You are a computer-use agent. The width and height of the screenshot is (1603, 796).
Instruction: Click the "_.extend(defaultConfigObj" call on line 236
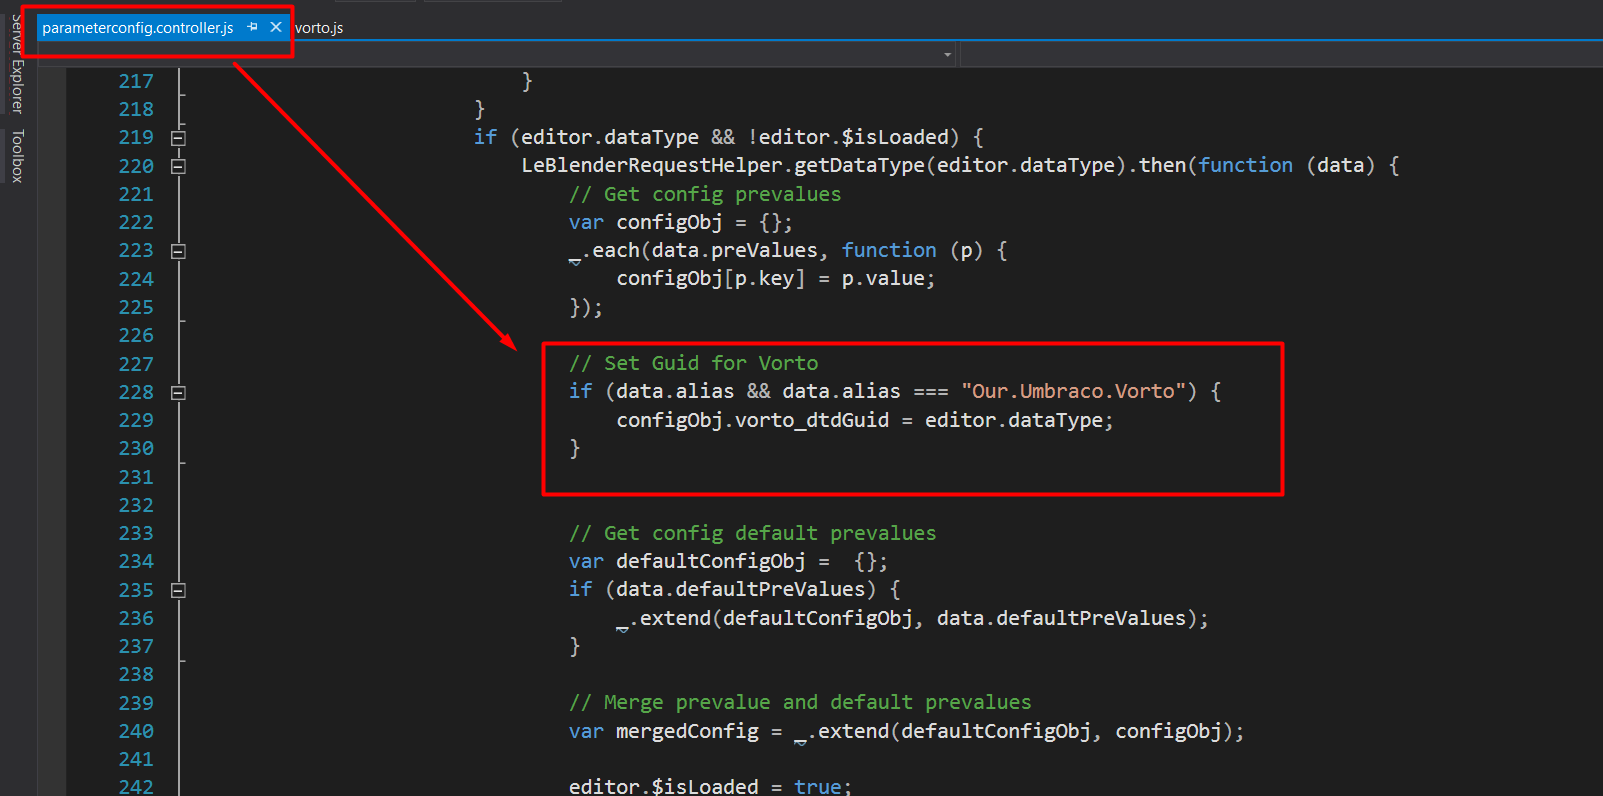click(764, 618)
